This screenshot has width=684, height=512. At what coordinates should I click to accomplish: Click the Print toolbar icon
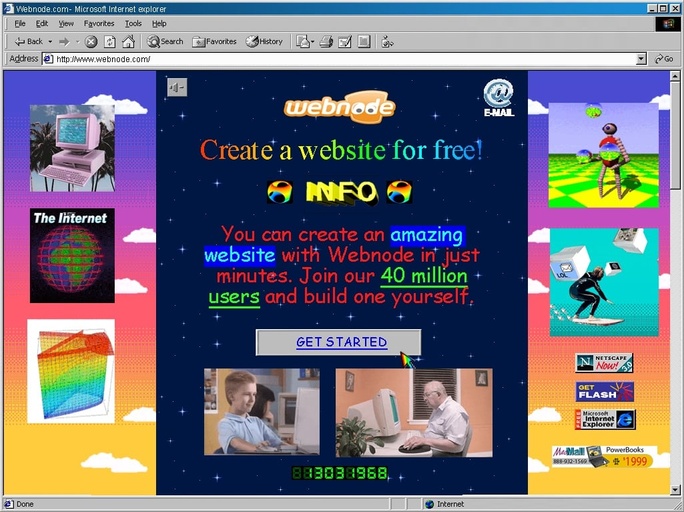pos(326,42)
